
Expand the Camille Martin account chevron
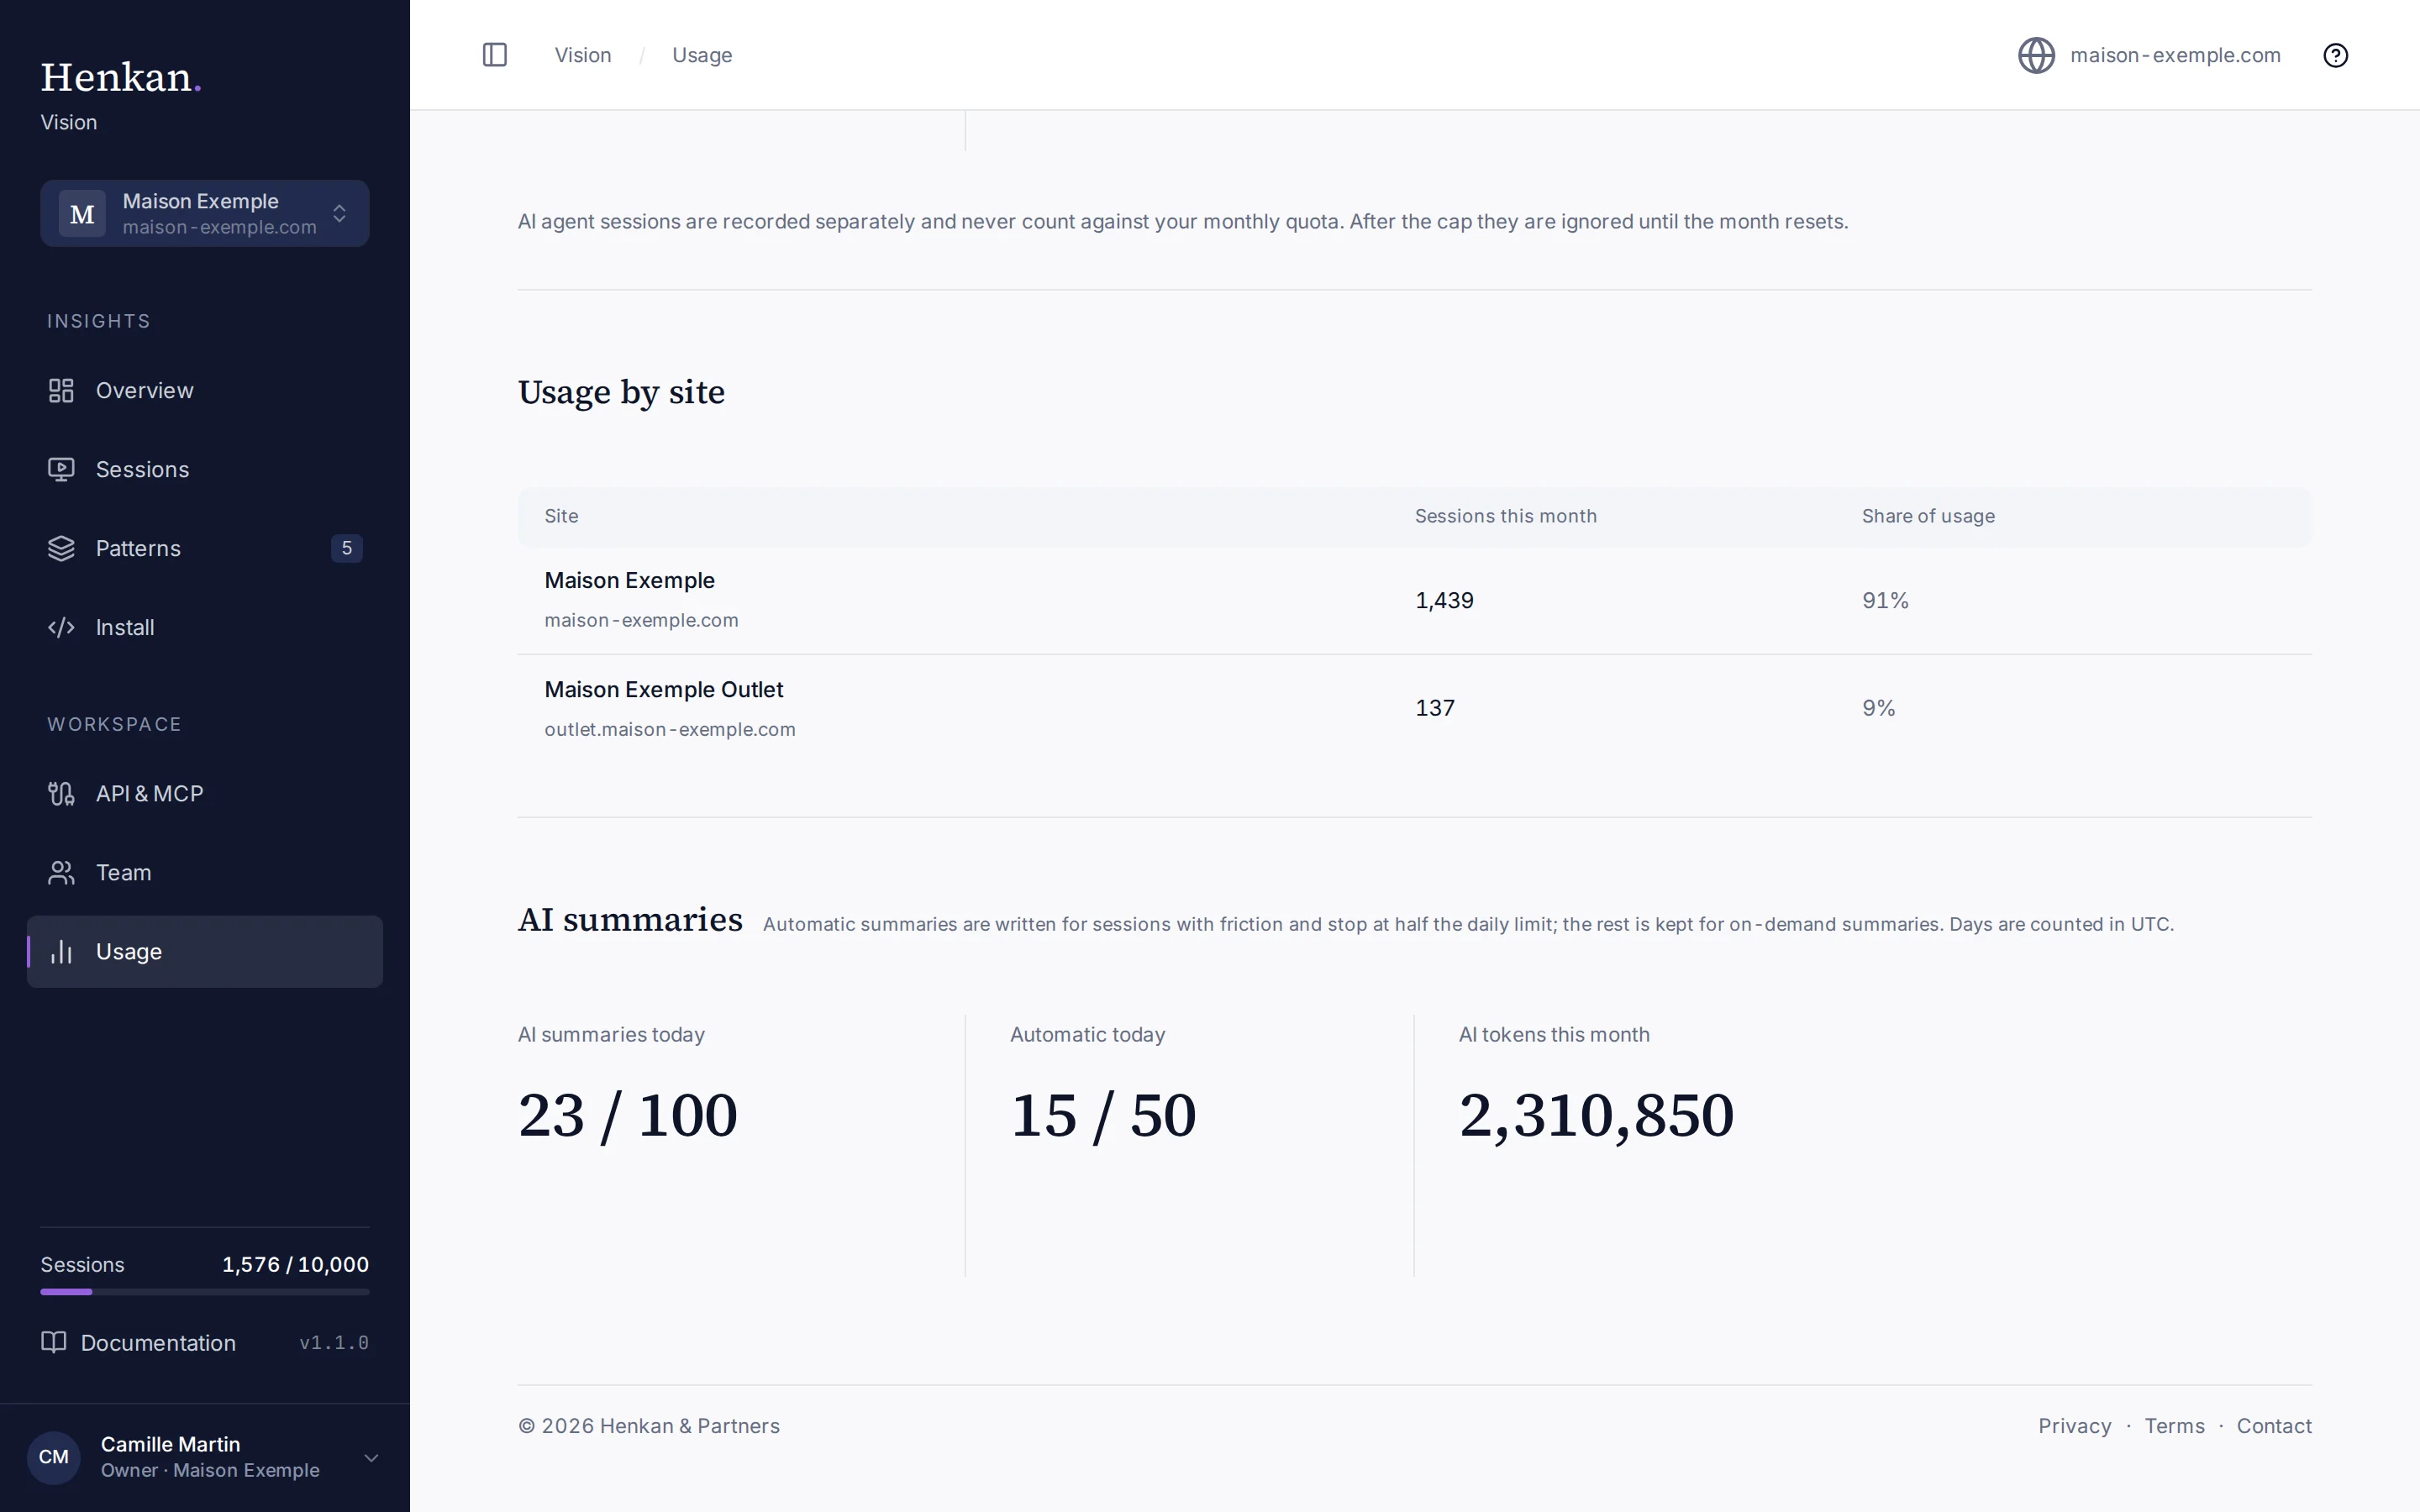pos(371,1457)
